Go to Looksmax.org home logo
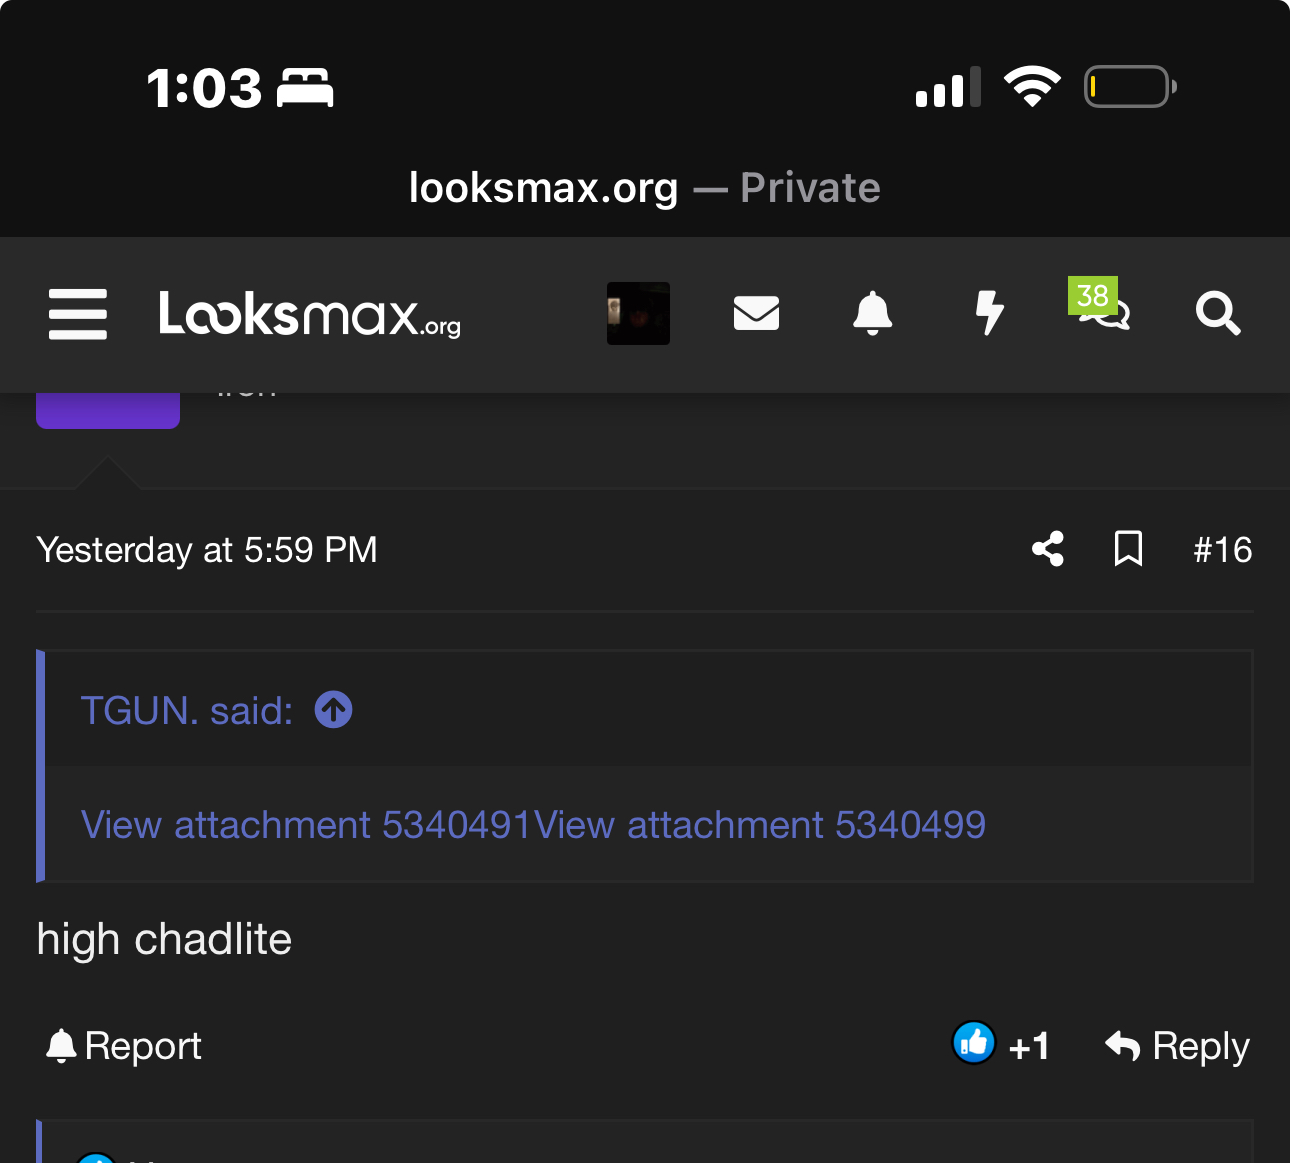Image resolution: width=1290 pixels, height=1163 pixels. 310,314
